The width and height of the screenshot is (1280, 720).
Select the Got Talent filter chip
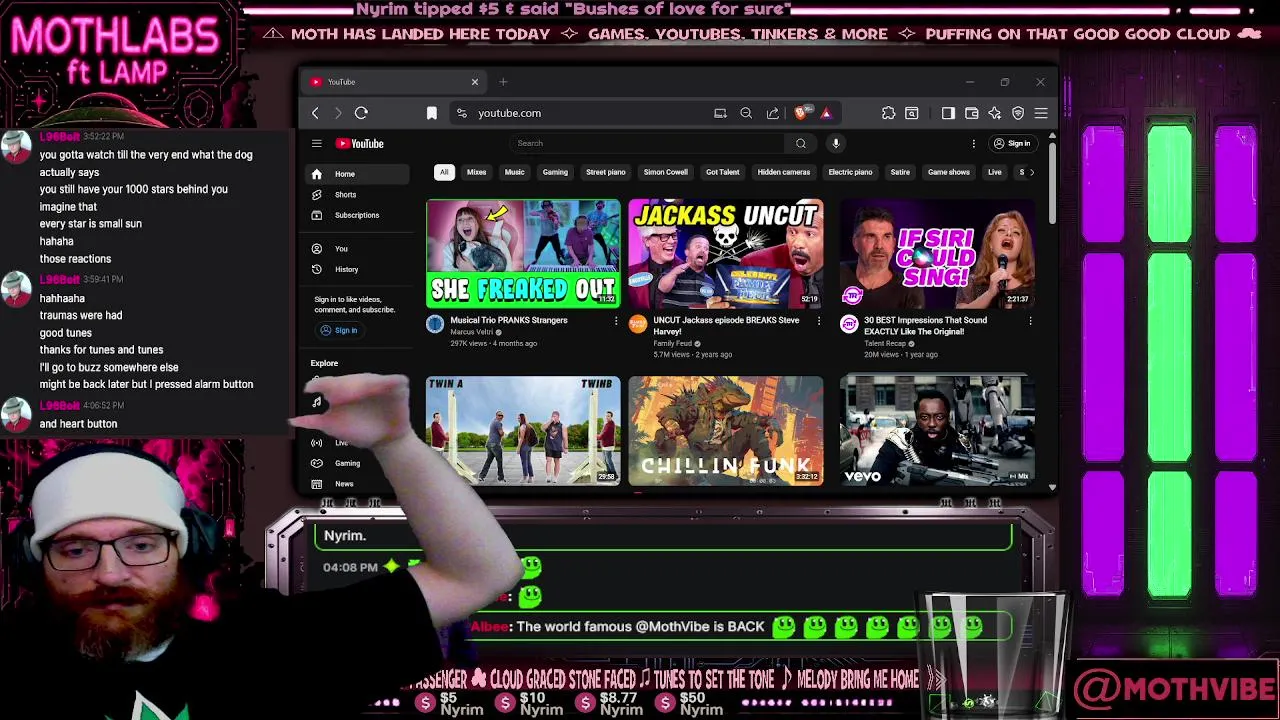[722, 172]
